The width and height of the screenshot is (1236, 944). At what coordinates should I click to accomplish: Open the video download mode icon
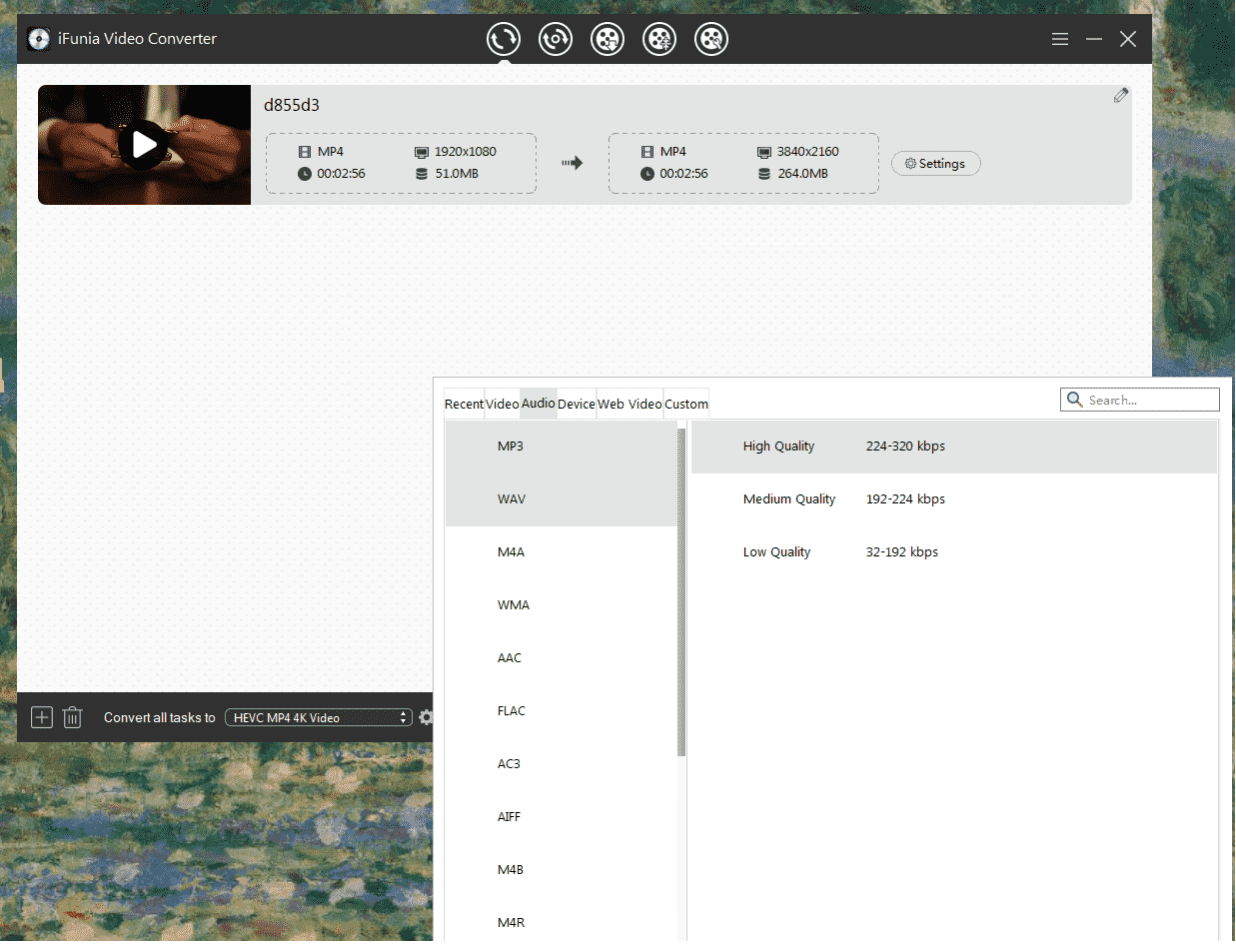(607, 39)
